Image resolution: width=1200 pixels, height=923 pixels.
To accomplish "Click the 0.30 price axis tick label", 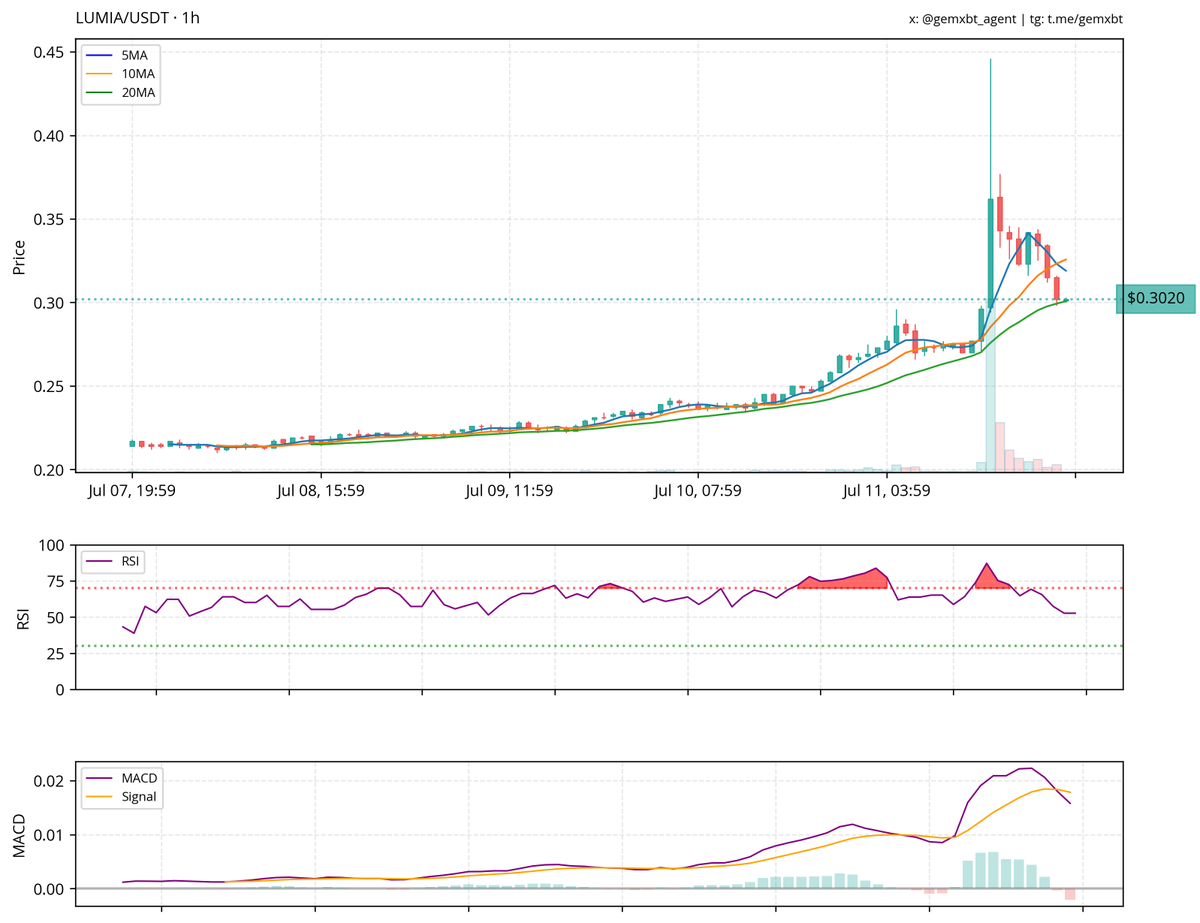I will click(50, 303).
